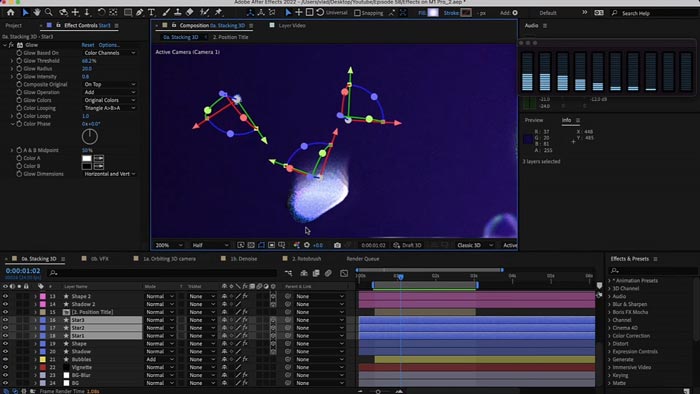Select the Brush tool

point(166,12)
